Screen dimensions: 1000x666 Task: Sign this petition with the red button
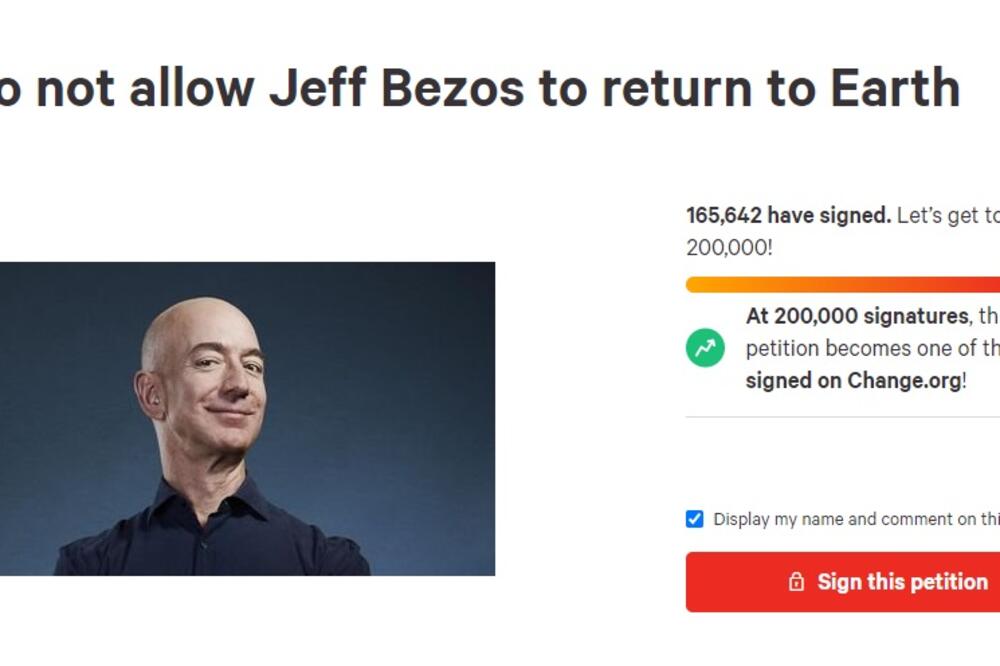[x=843, y=582]
